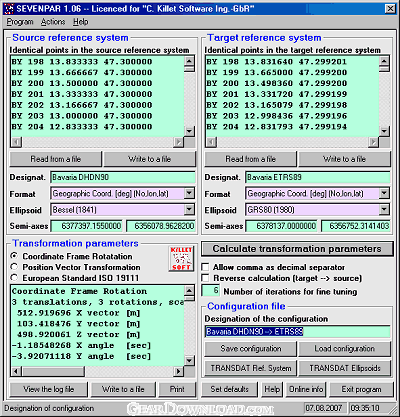
Task: Click target points list scroll left arrow
Action: (211, 142)
